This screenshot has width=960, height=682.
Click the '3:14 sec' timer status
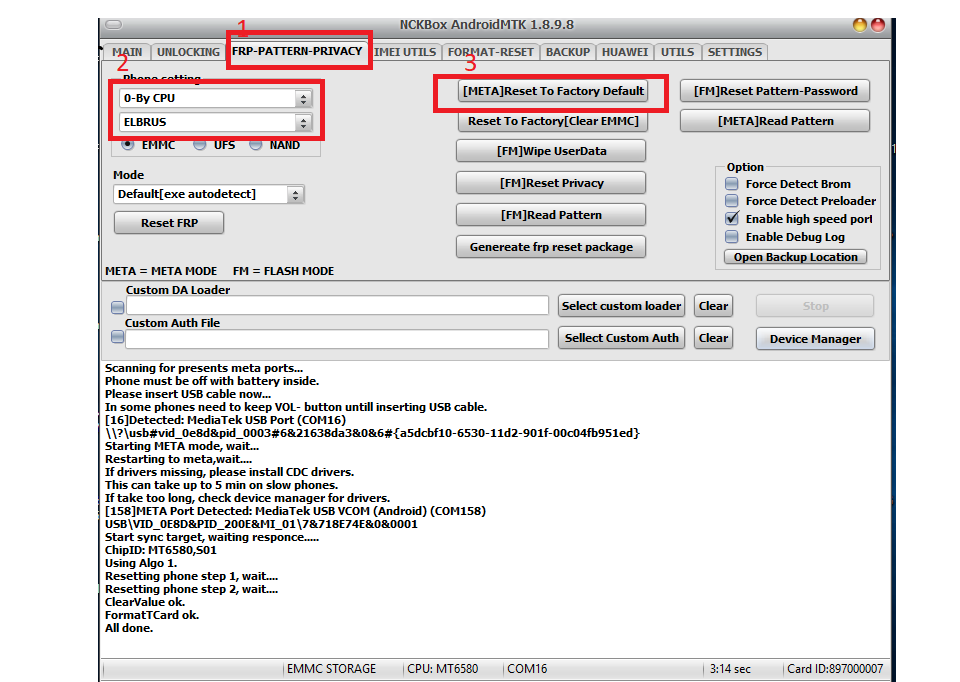point(730,669)
